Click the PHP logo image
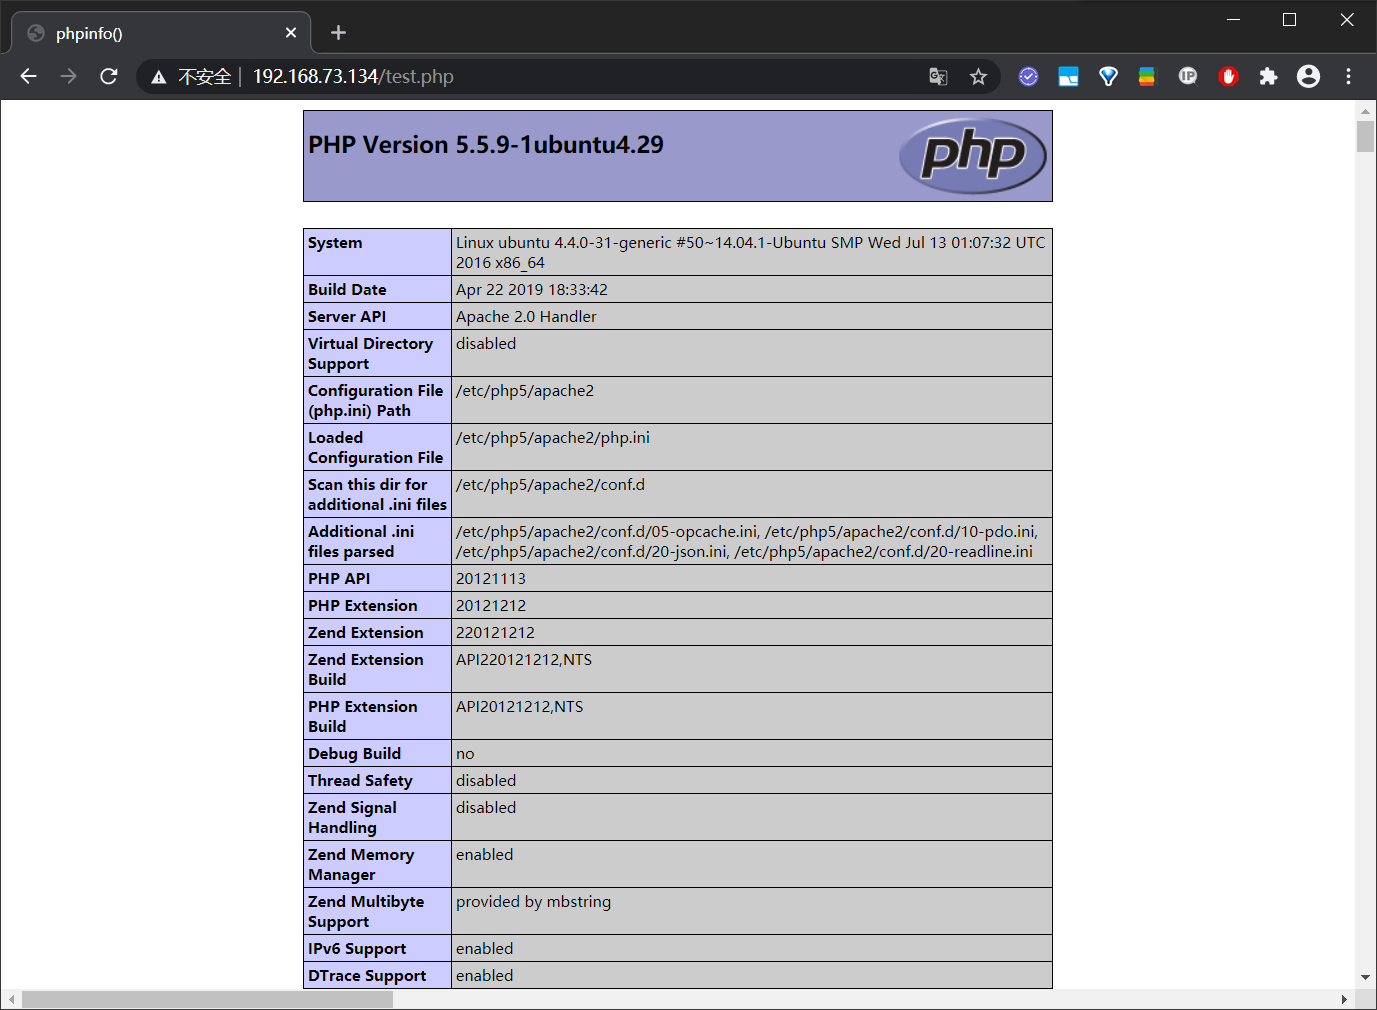1377x1010 pixels. tap(972, 156)
